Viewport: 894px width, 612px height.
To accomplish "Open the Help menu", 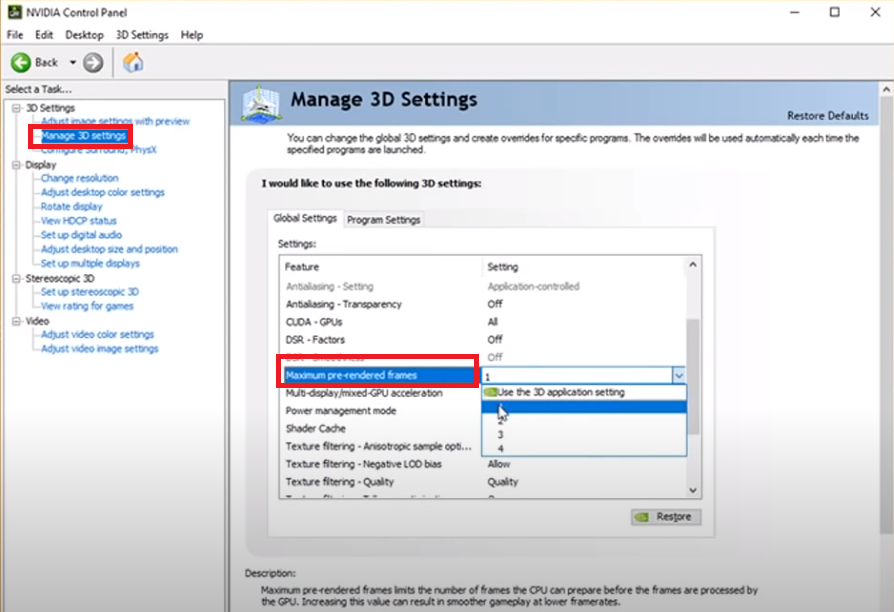I will click(192, 35).
